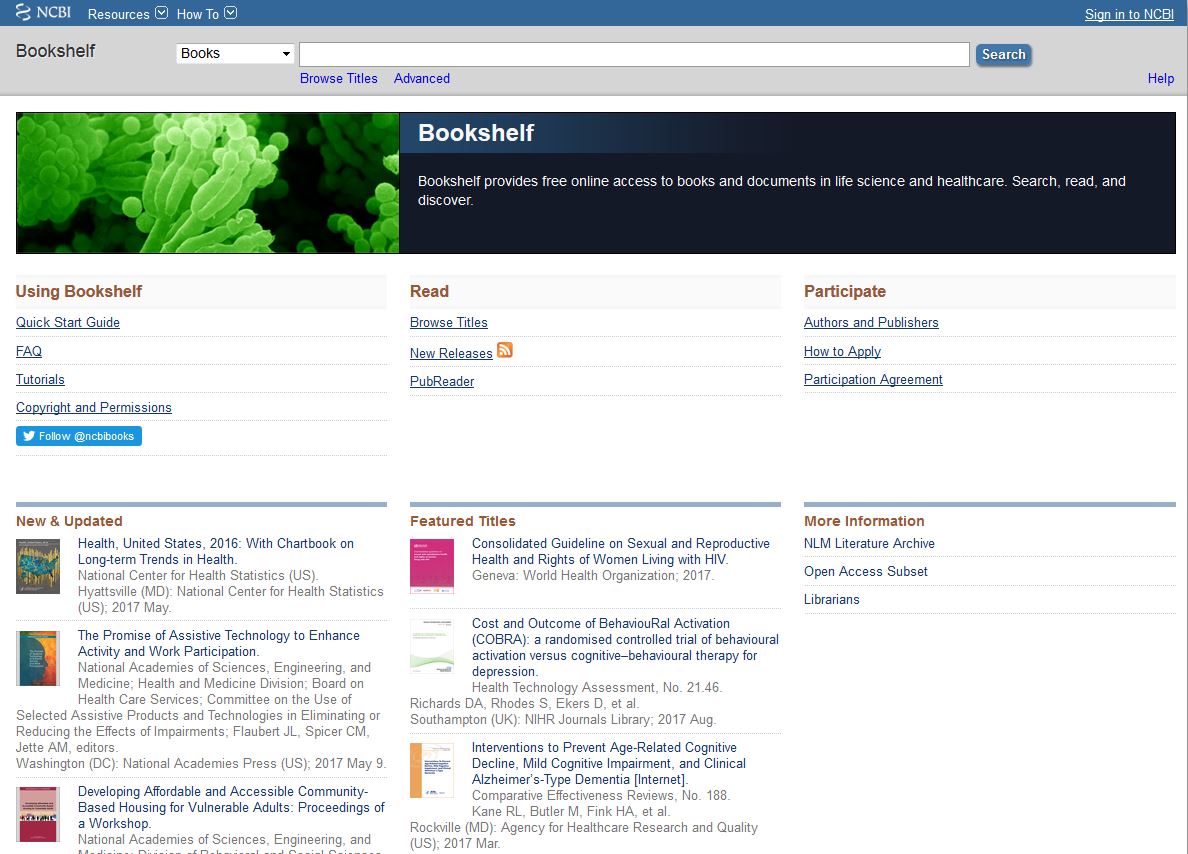Open PubReader link
Screen dimensions: 1188x854
click(x=442, y=381)
